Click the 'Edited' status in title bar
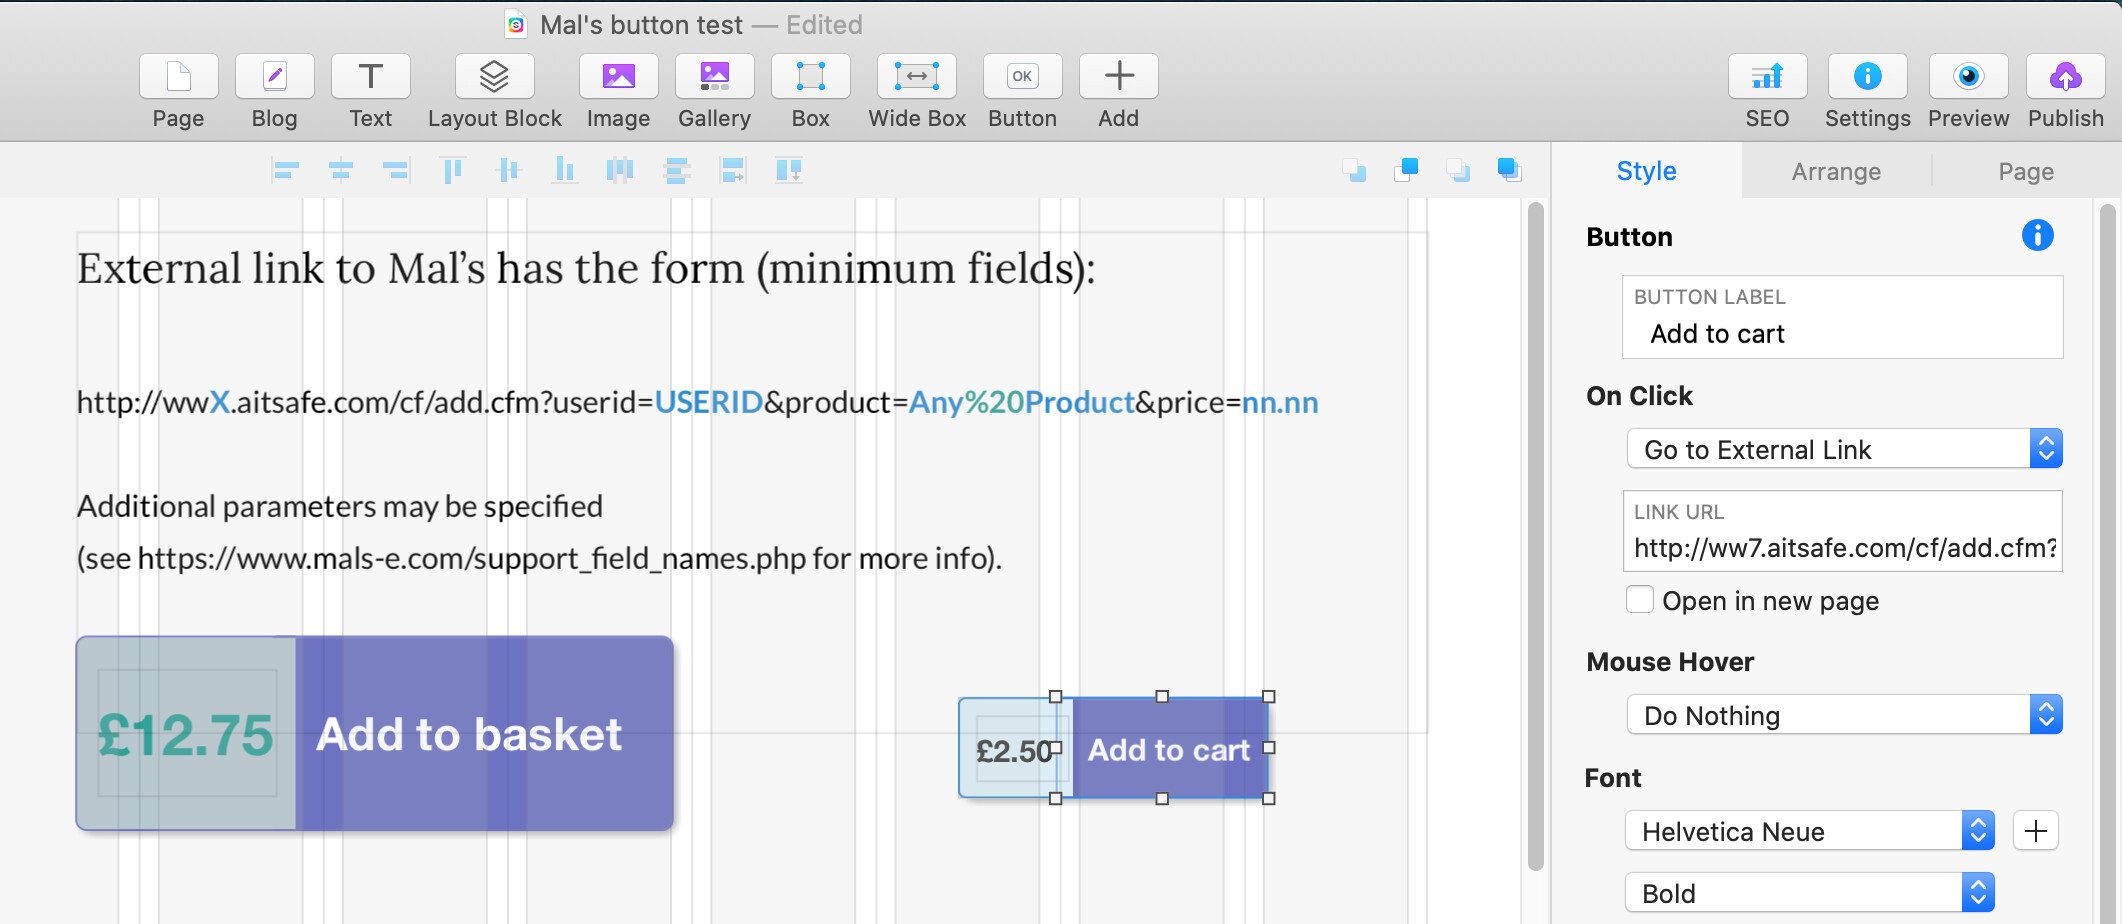The height and width of the screenshot is (924, 2122). [824, 25]
